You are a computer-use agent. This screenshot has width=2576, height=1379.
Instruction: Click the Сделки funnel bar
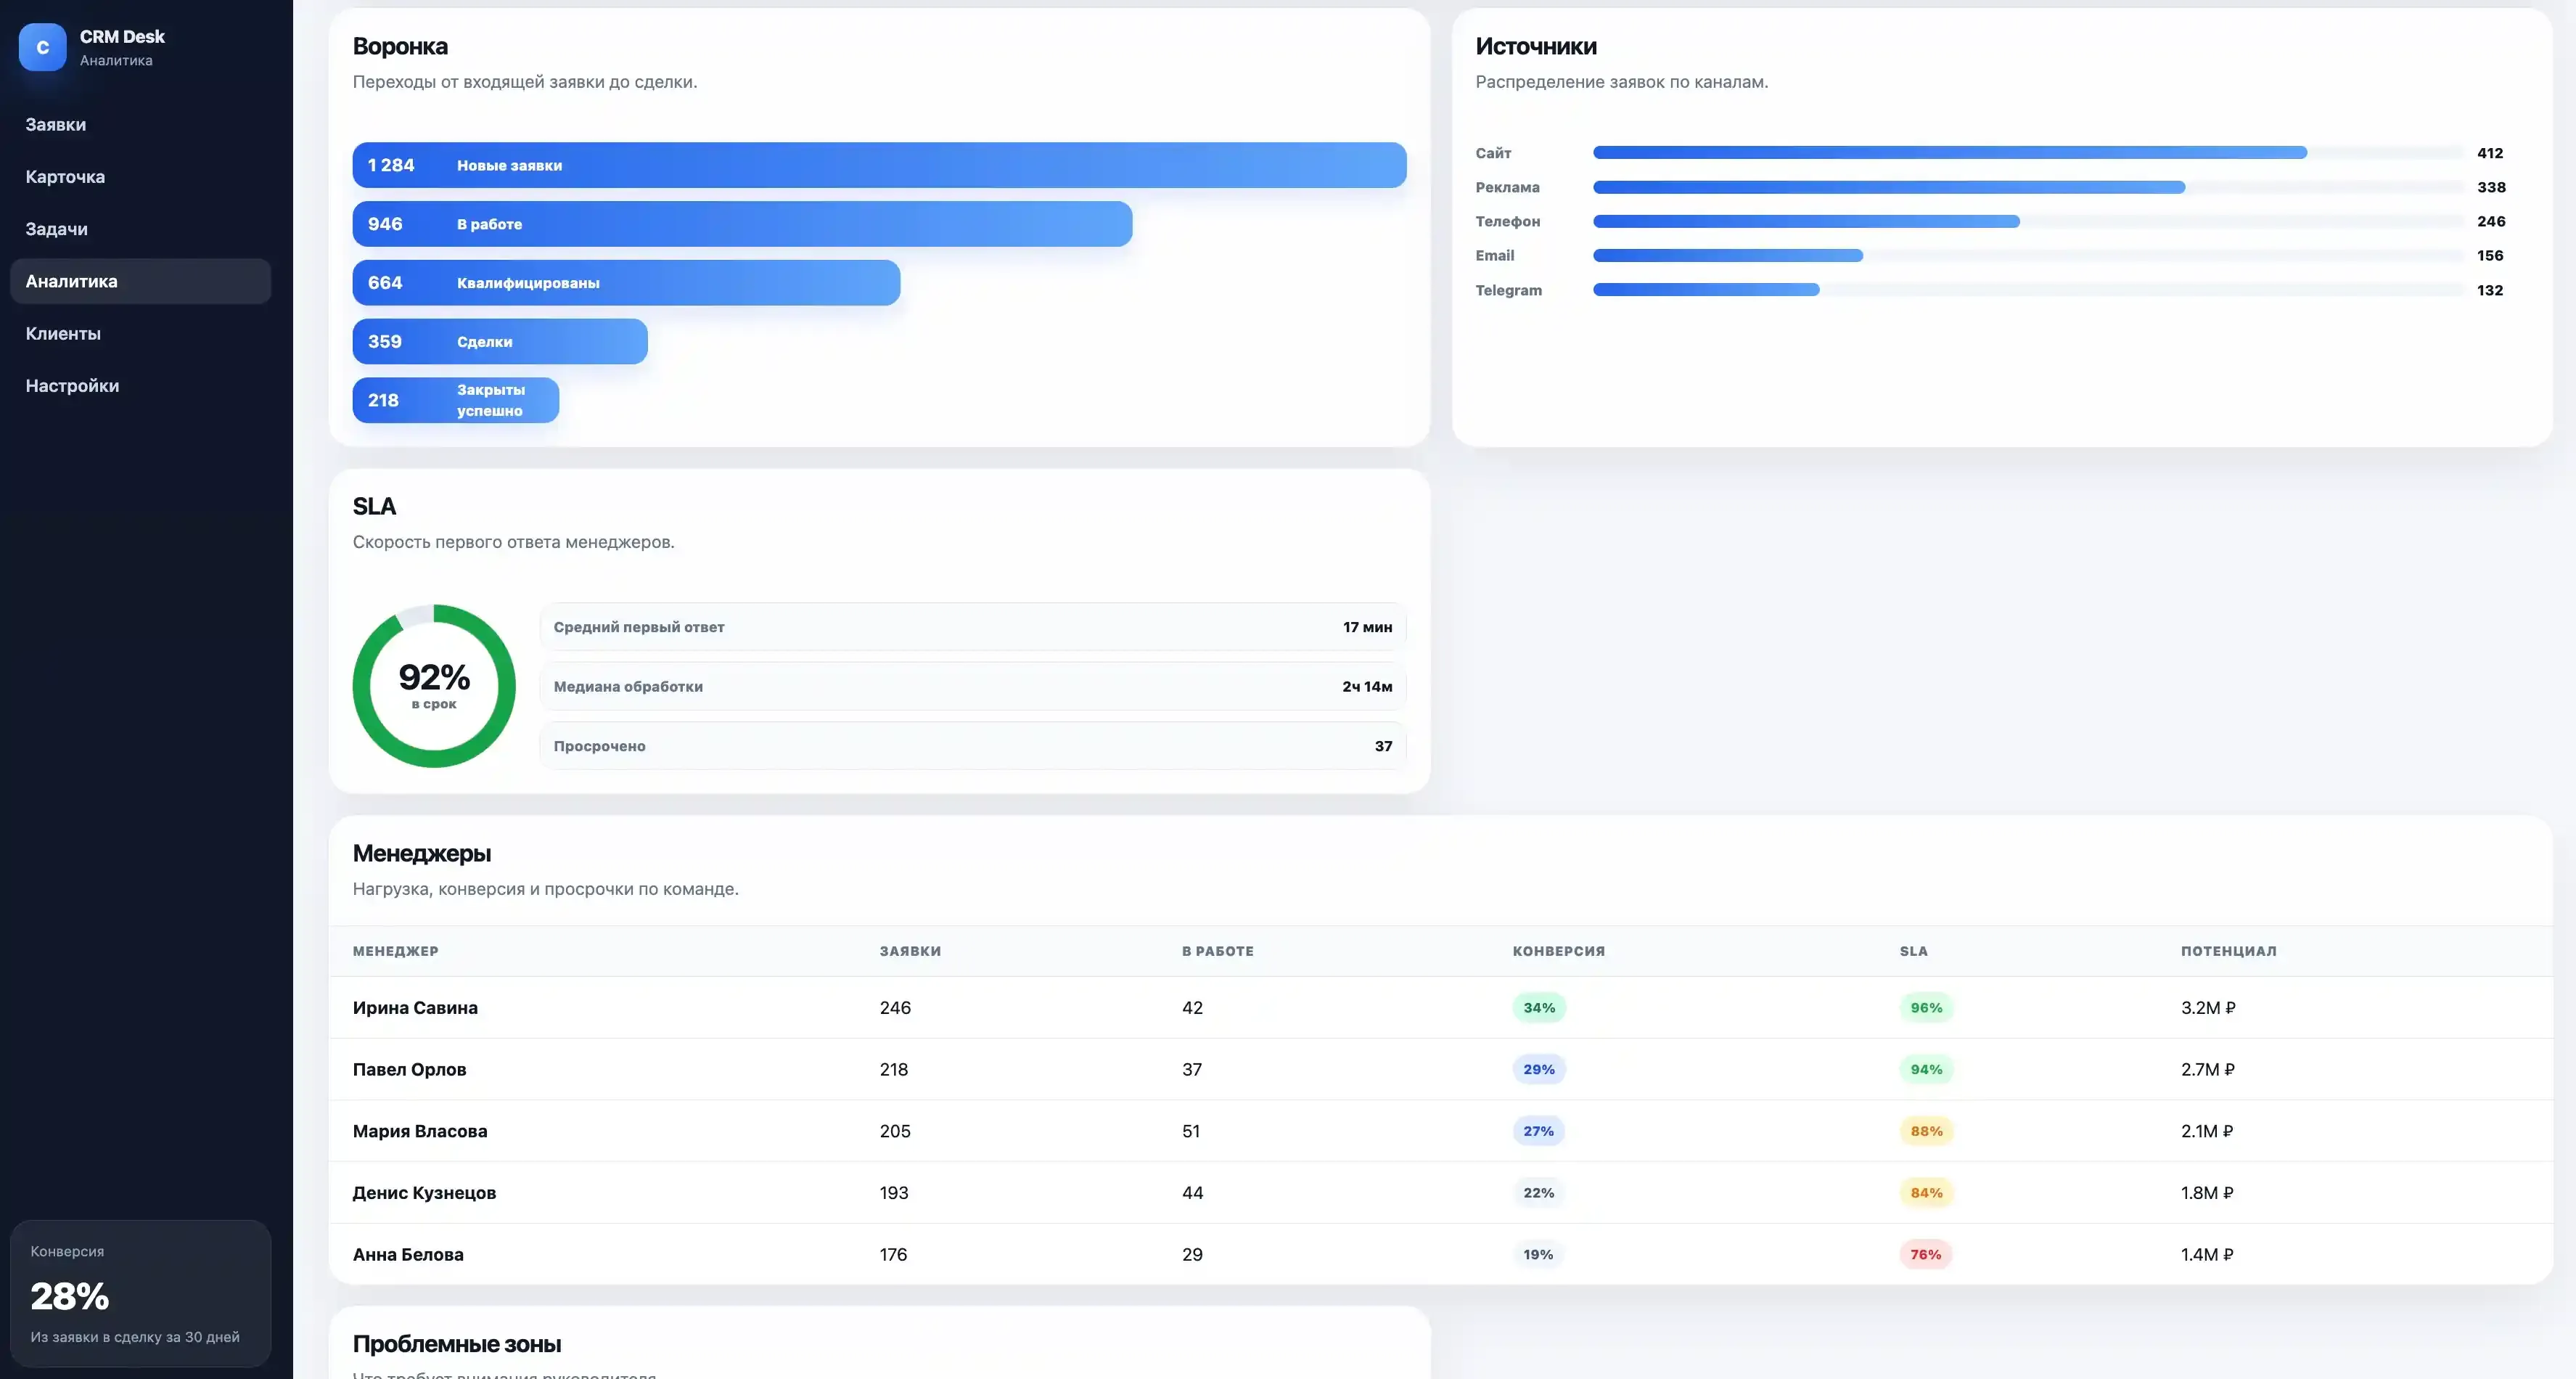point(500,342)
